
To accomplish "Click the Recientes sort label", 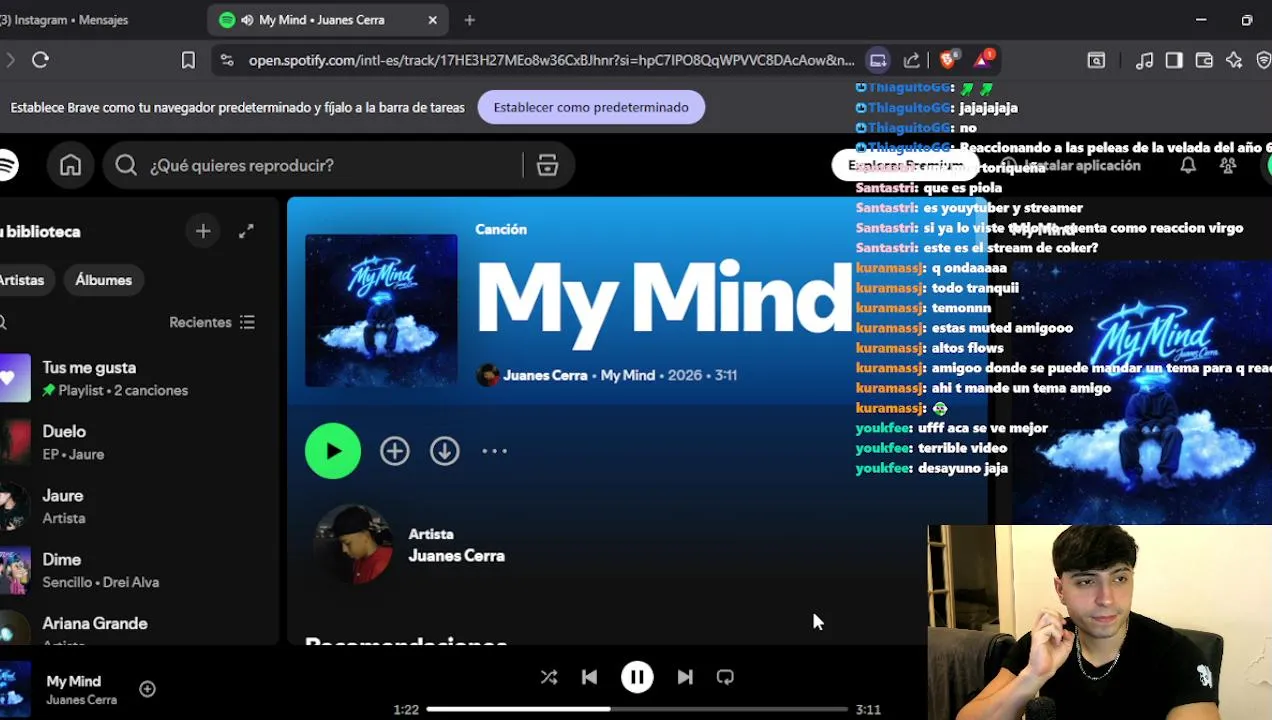I will pyautogui.click(x=200, y=323).
